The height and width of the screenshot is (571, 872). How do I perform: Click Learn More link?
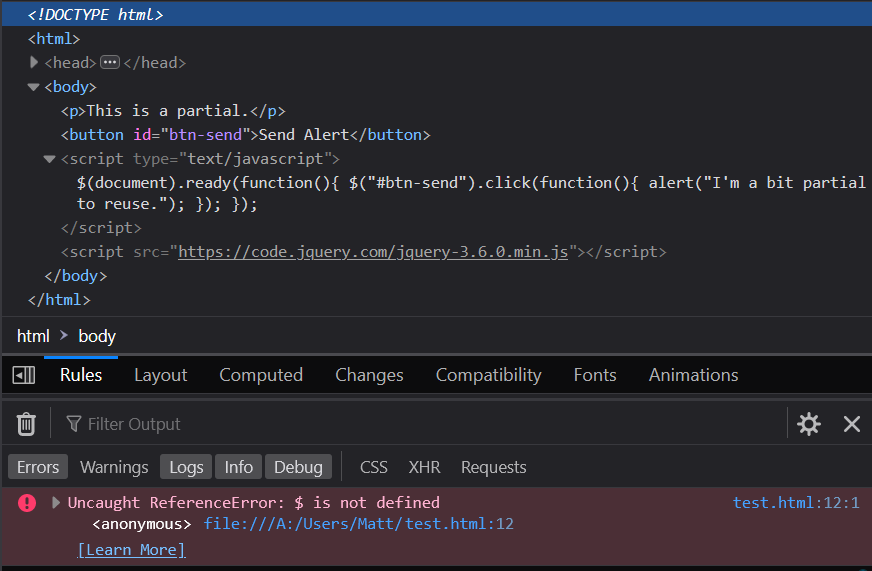click(131, 550)
